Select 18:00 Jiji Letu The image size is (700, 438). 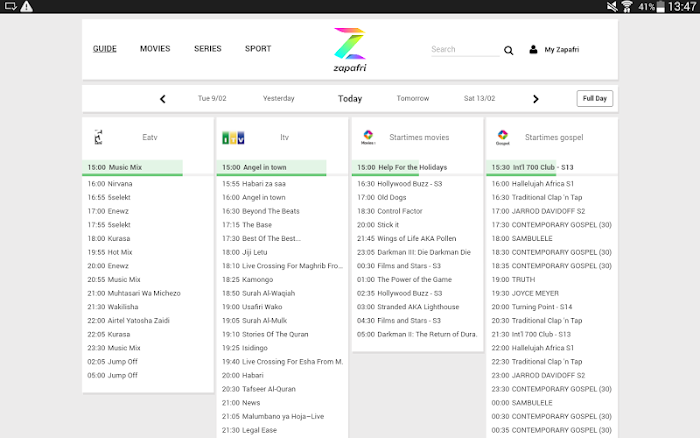[245, 252]
